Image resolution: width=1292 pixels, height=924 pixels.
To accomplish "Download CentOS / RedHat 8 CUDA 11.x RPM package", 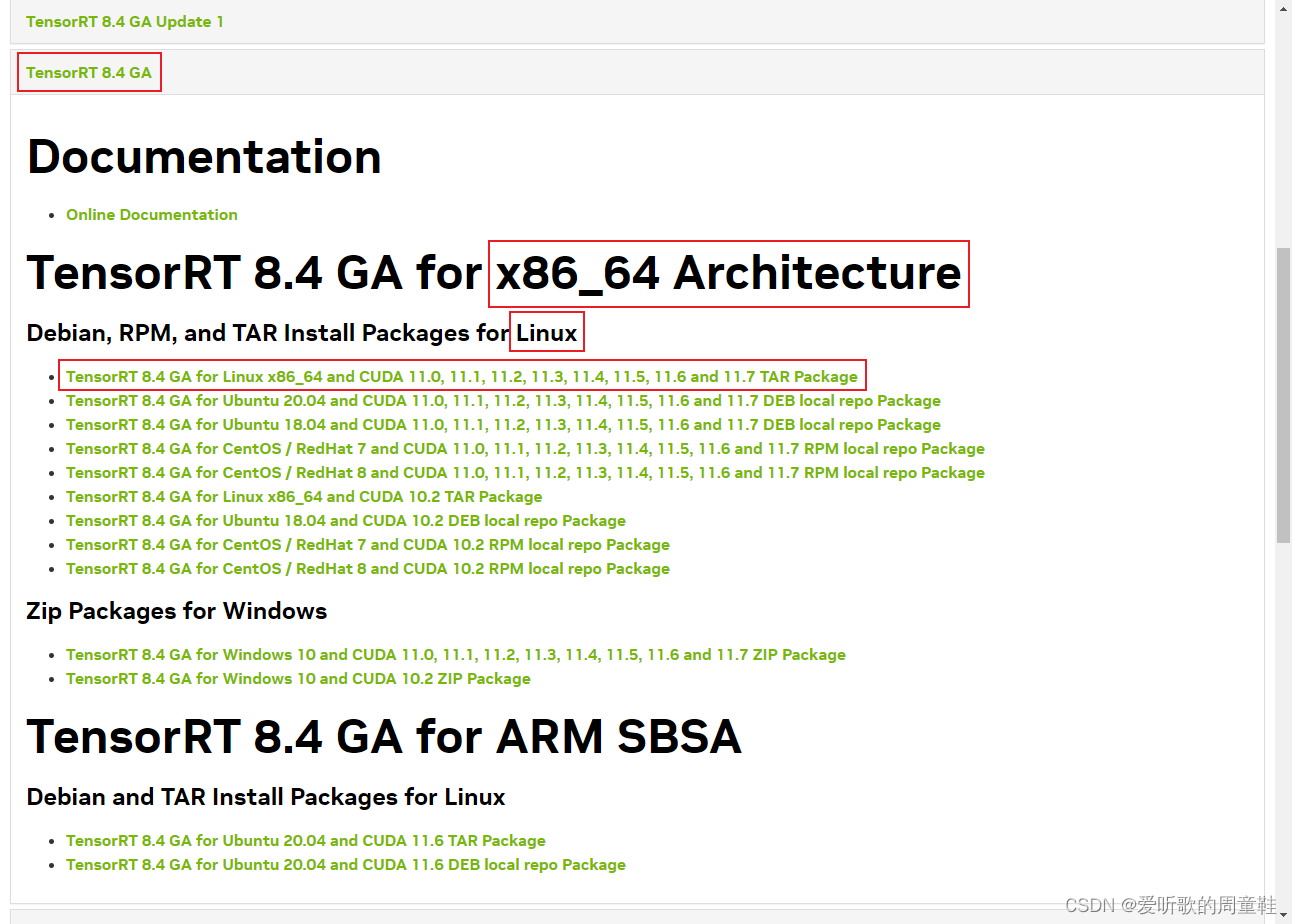I will [x=525, y=472].
